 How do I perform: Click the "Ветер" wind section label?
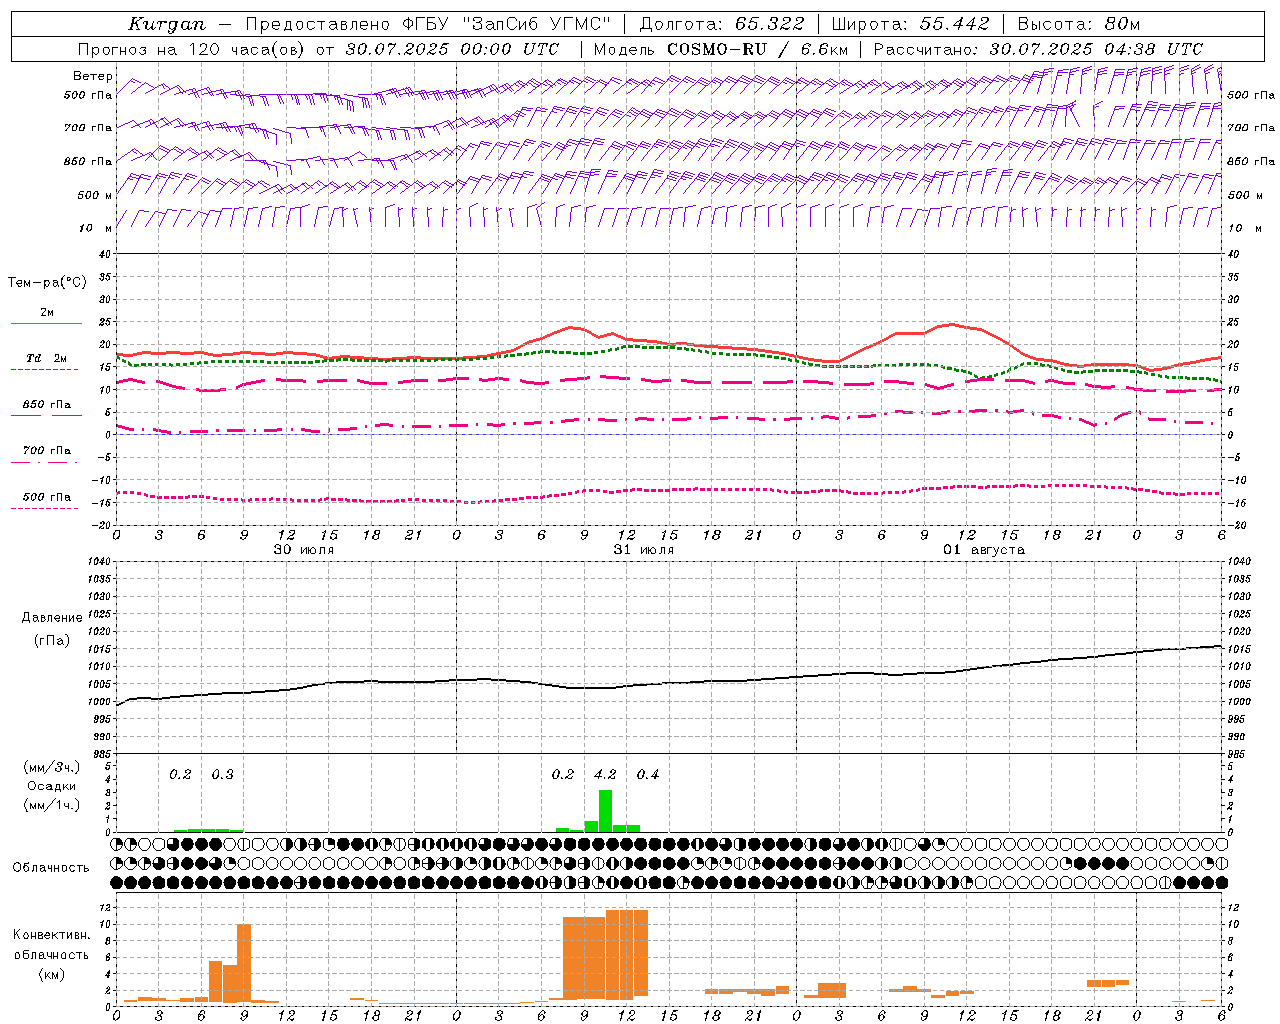(92, 76)
